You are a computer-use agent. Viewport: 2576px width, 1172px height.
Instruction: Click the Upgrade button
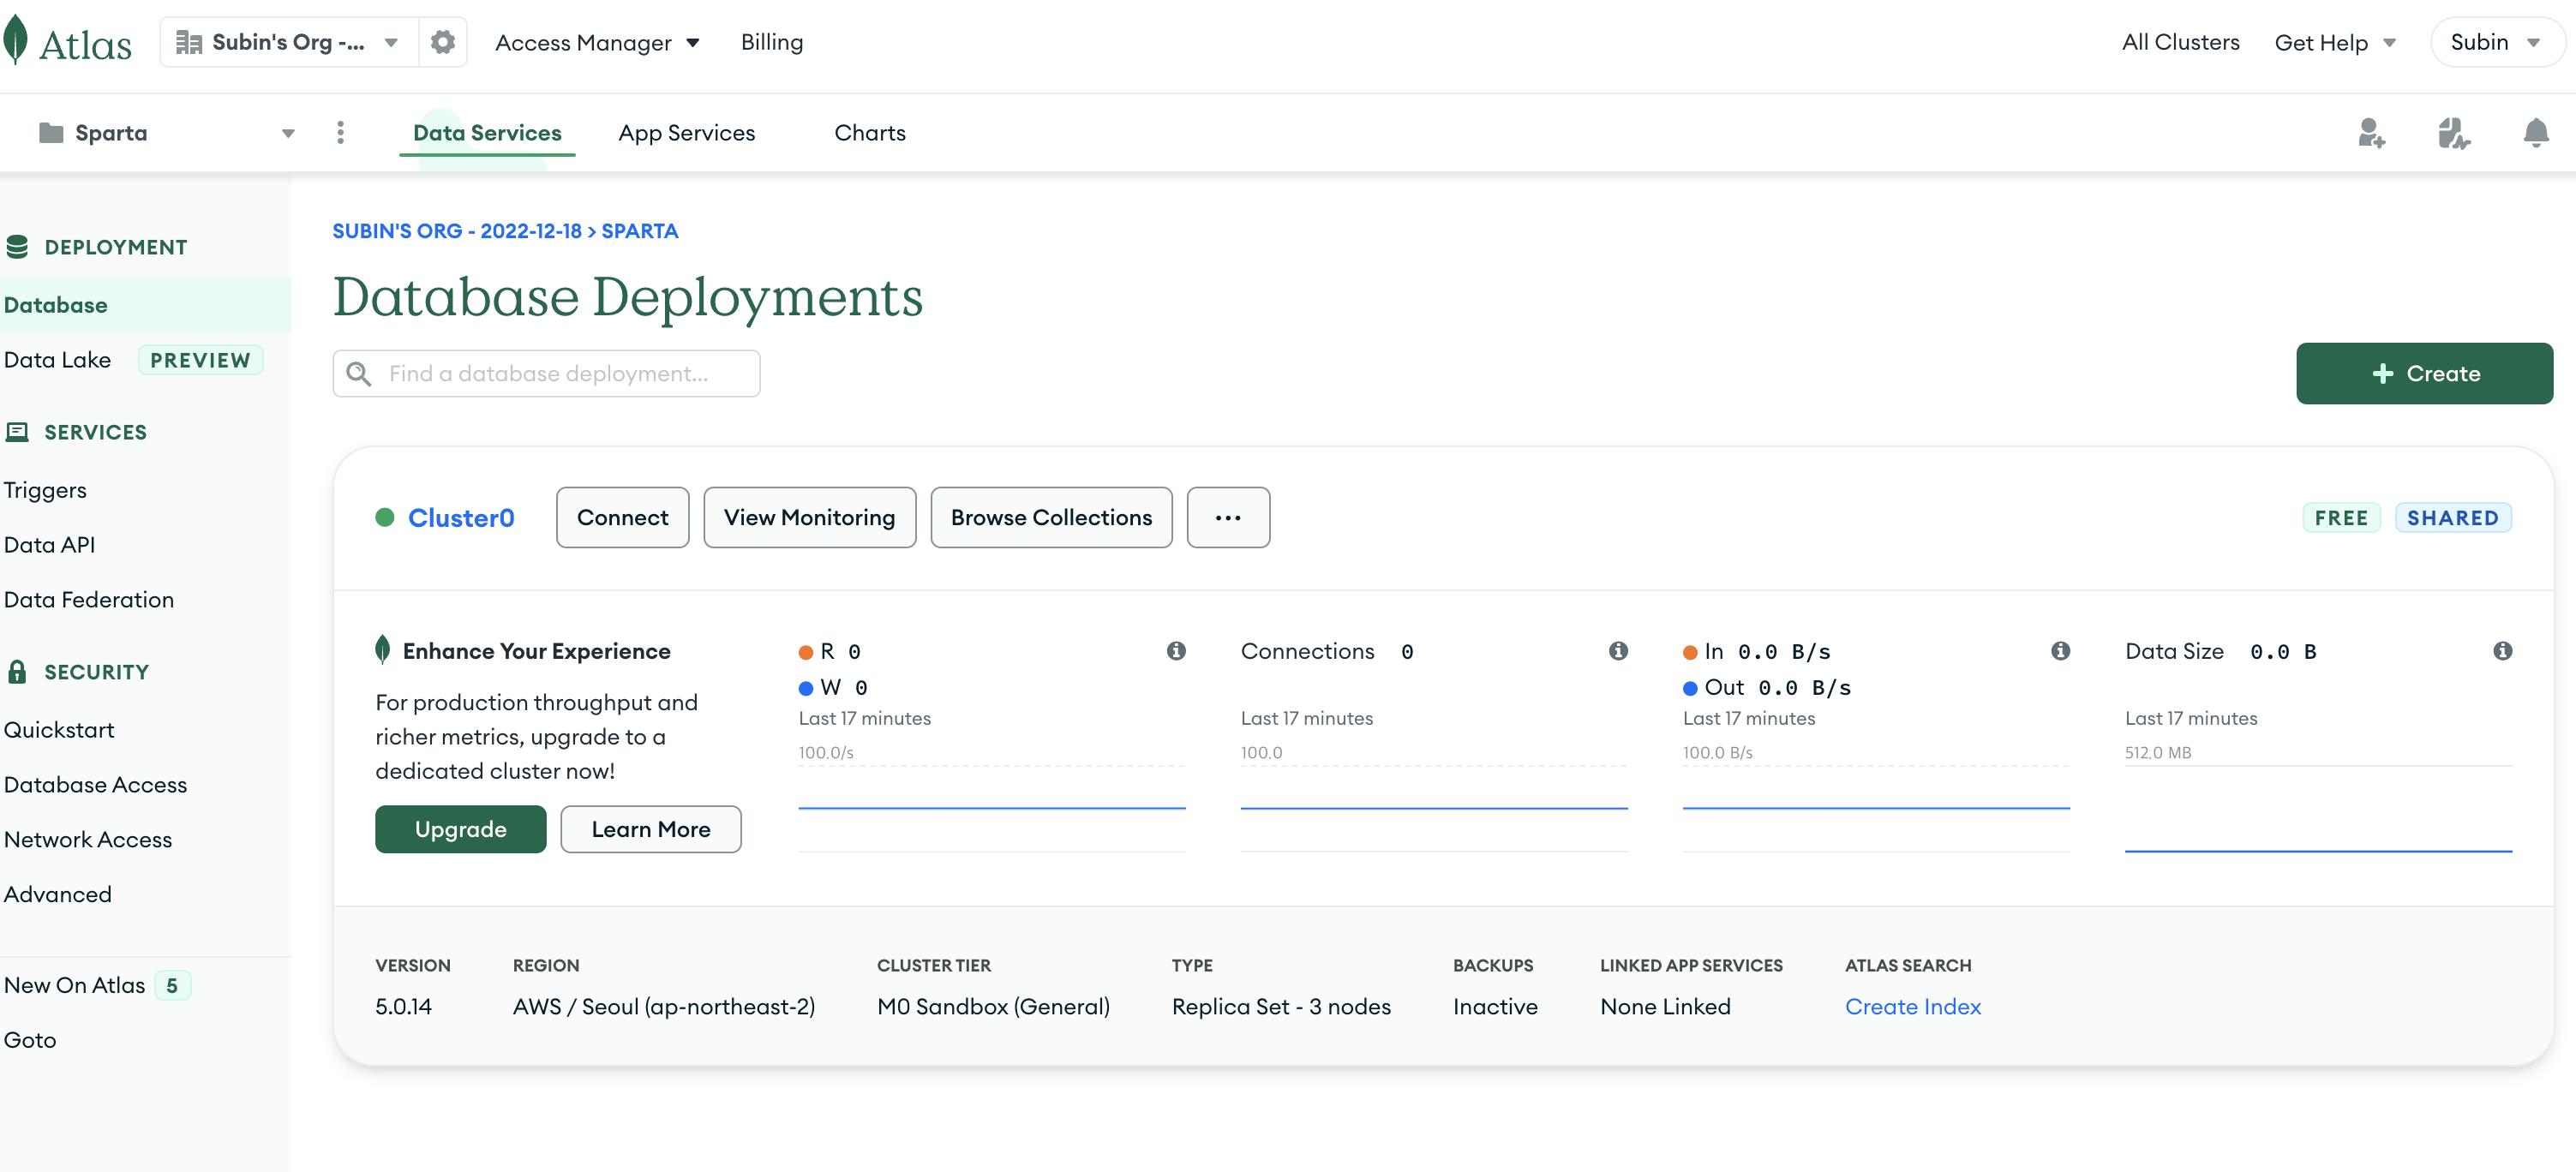coord(460,829)
